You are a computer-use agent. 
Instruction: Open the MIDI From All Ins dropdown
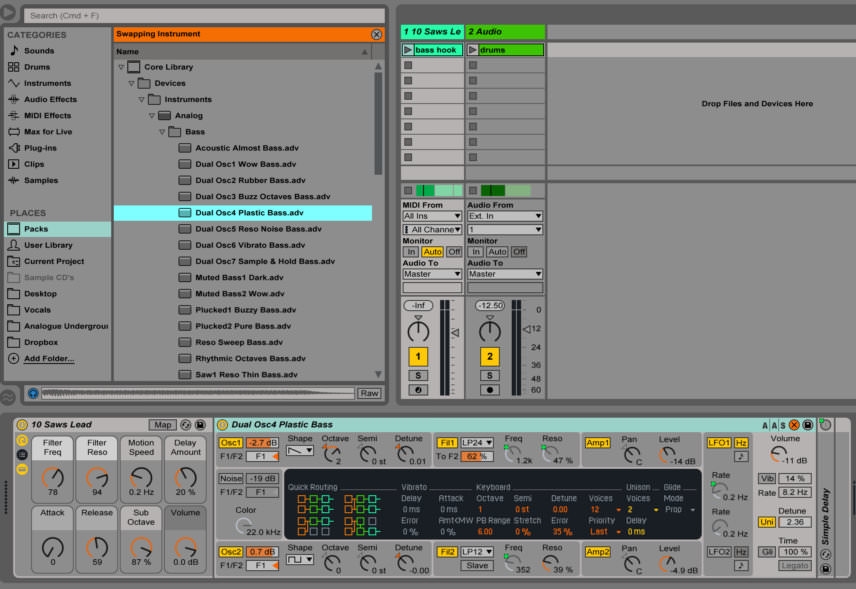coord(432,216)
